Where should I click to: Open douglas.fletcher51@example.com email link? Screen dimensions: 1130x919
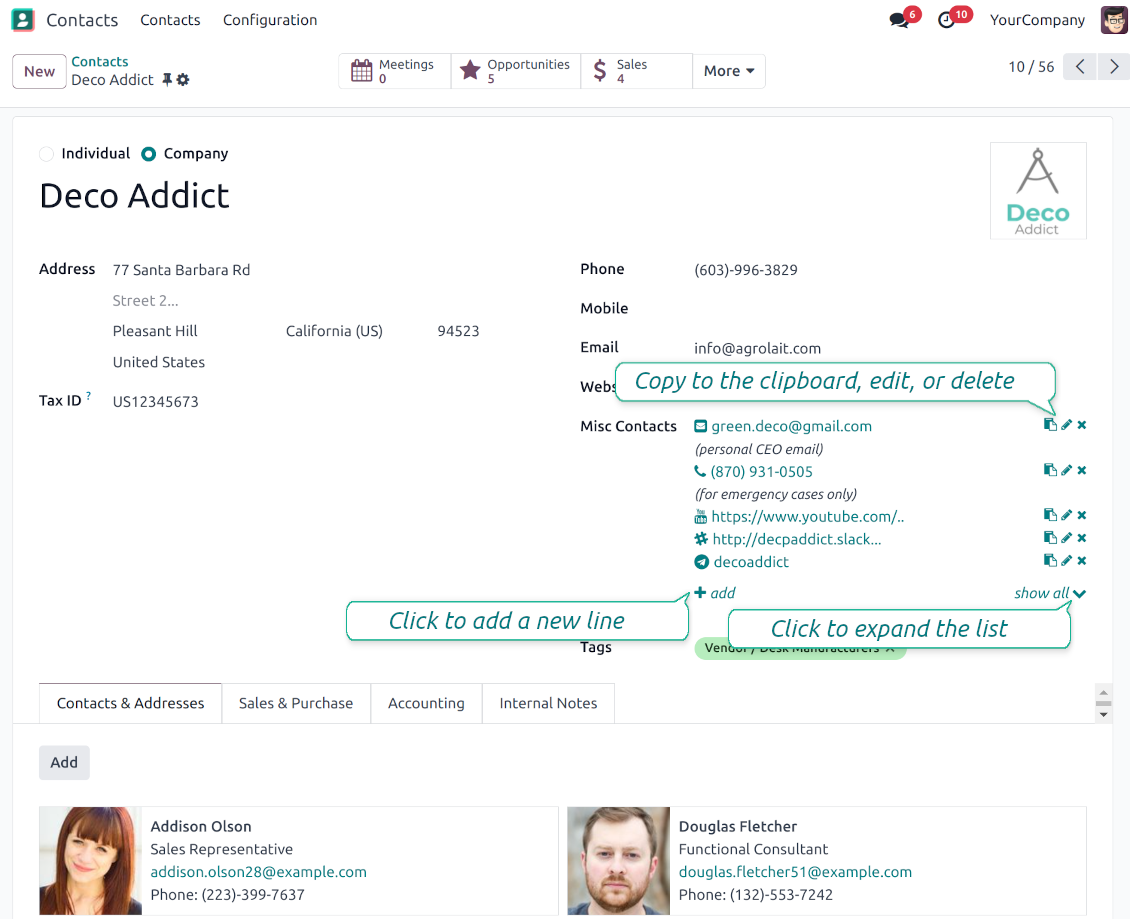click(795, 871)
